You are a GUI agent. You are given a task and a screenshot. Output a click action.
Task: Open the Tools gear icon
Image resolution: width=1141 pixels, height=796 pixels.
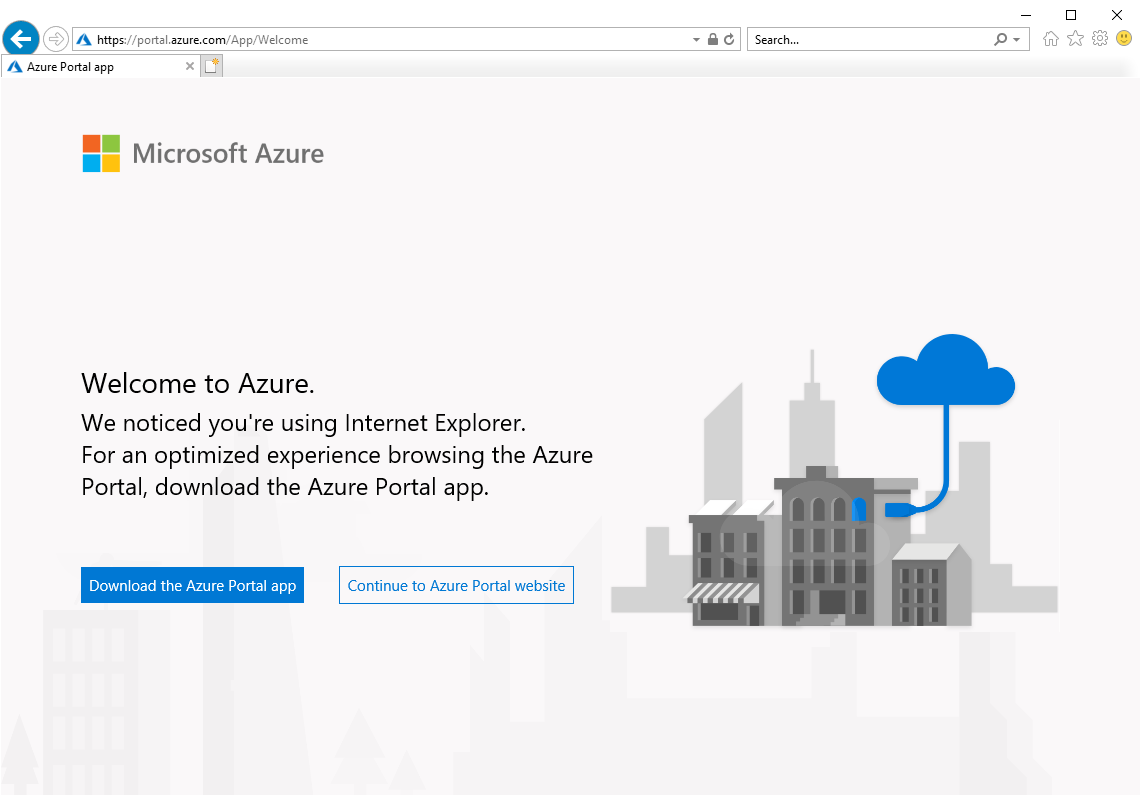tap(1100, 39)
